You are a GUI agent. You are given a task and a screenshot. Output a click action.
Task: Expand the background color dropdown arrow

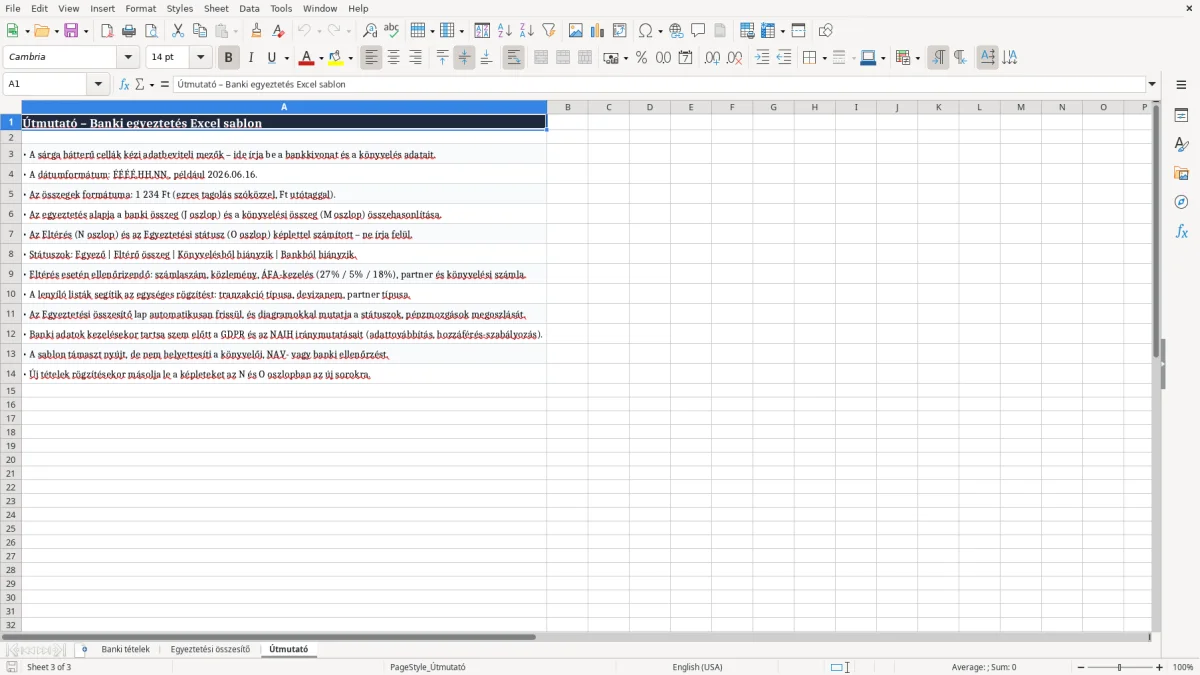[350, 58]
